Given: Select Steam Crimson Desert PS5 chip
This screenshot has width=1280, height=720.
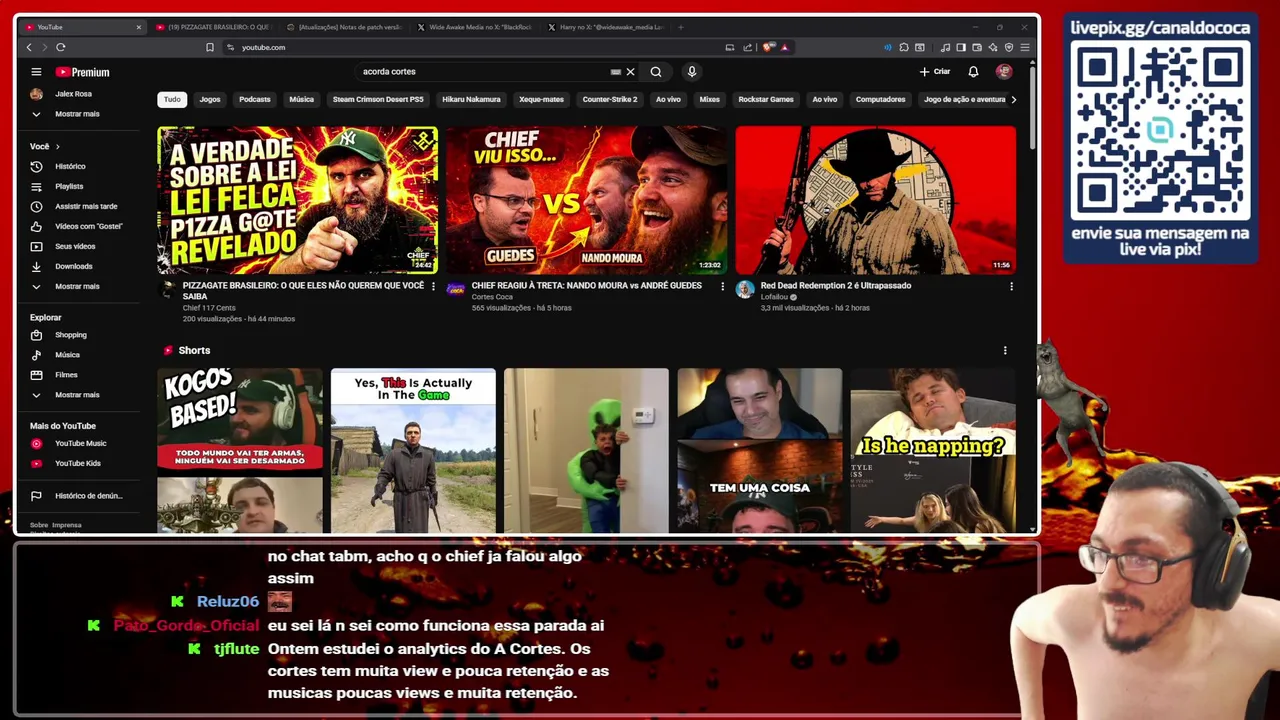Looking at the screenshot, I should point(378,99).
